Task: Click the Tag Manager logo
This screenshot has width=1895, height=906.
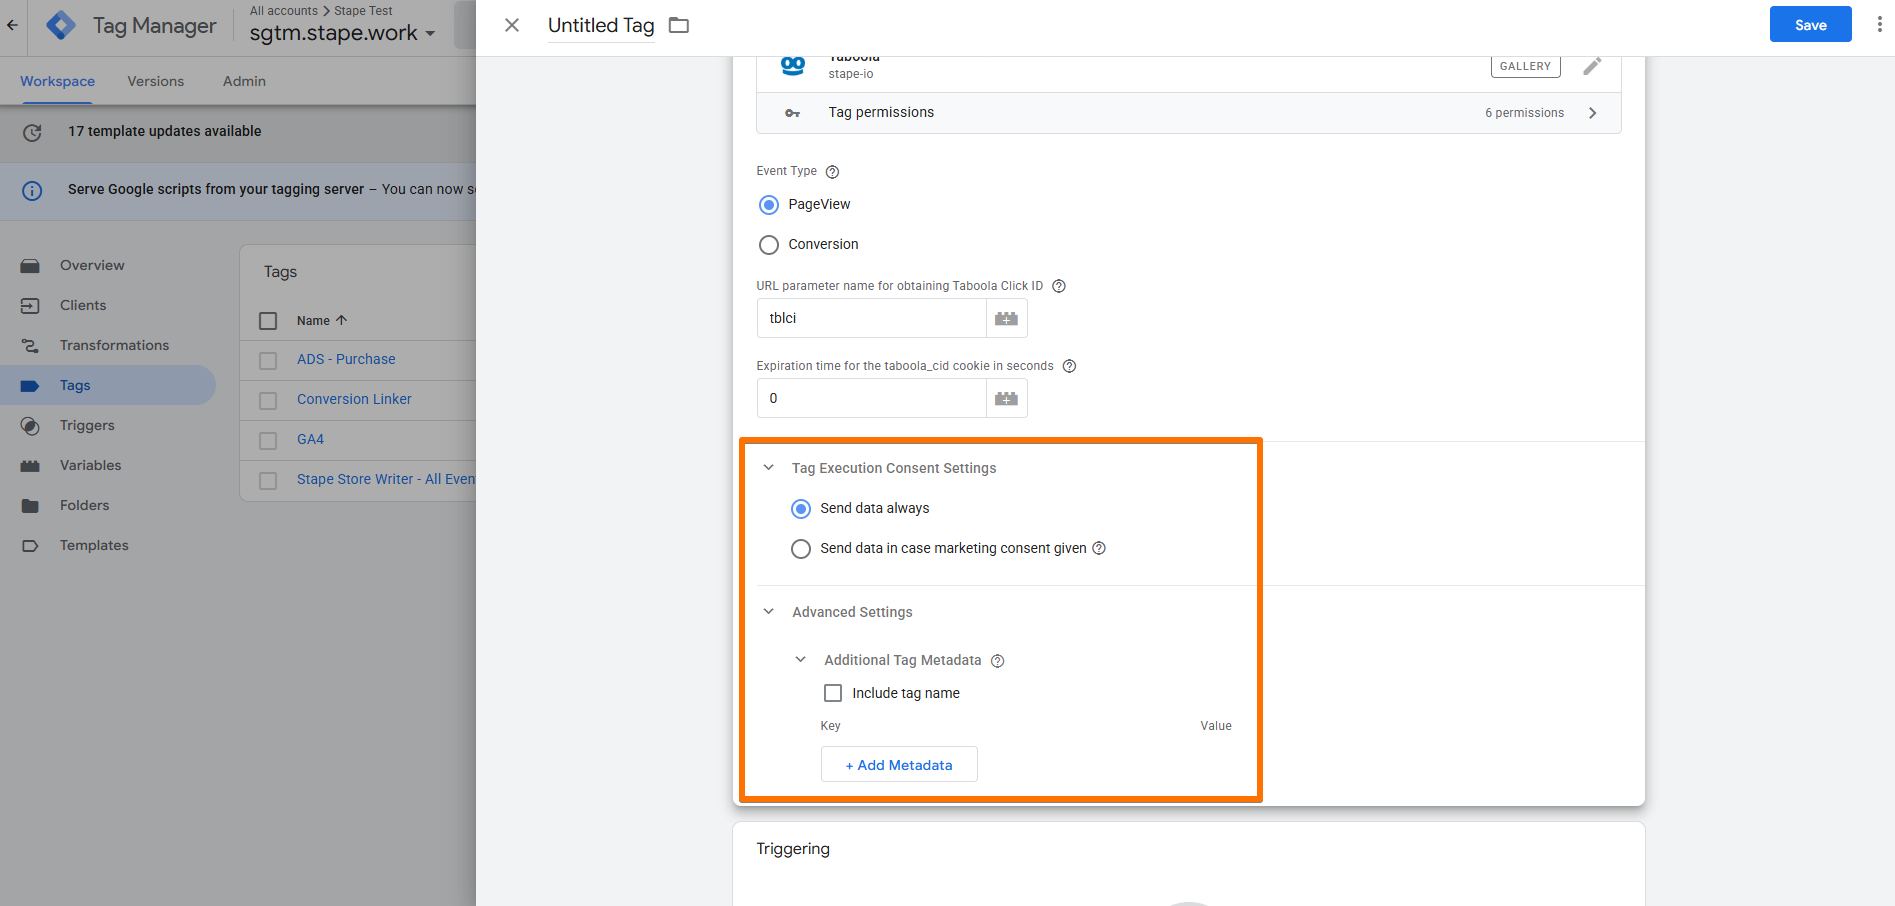Action: [x=61, y=25]
